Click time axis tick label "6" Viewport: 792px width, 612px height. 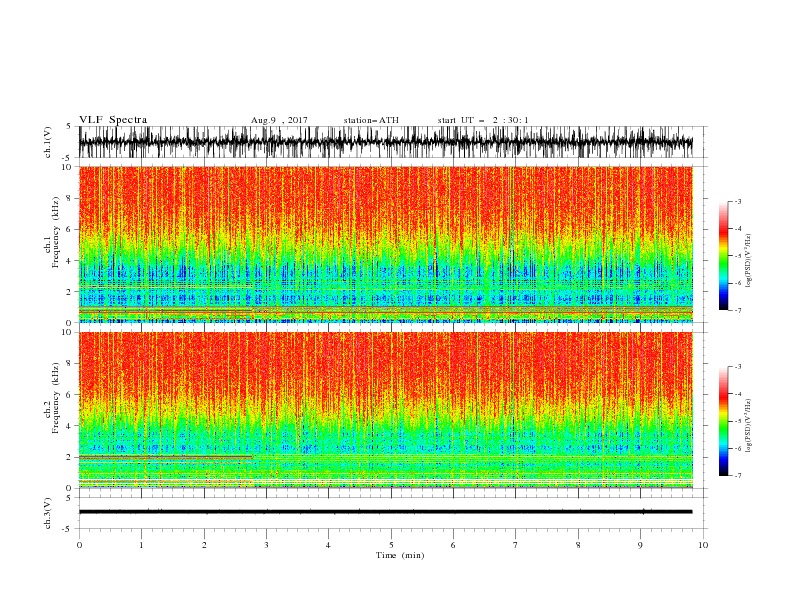point(453,545)
